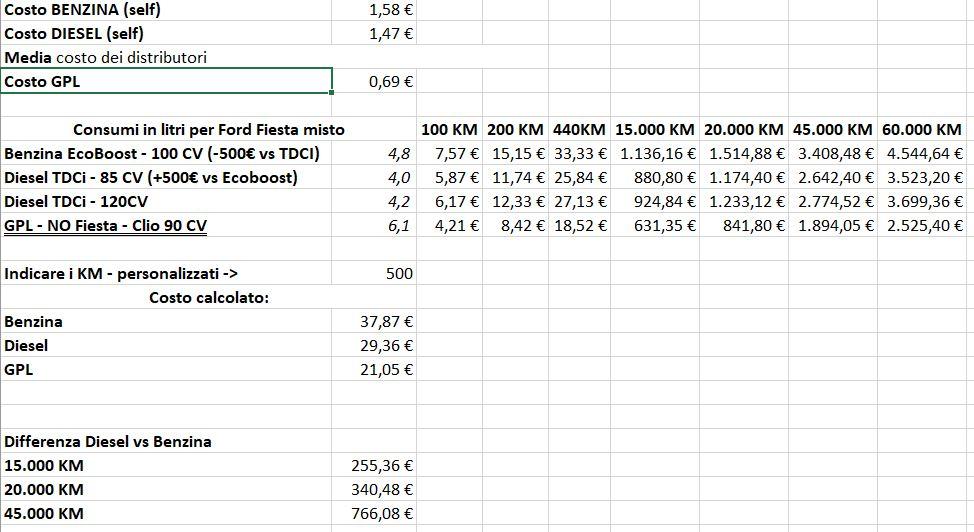Viewport: 974px width, 532px height.
Task: Select the 'Diesel TDCi - 120CV' row label
Action: [x=166, y=201]
